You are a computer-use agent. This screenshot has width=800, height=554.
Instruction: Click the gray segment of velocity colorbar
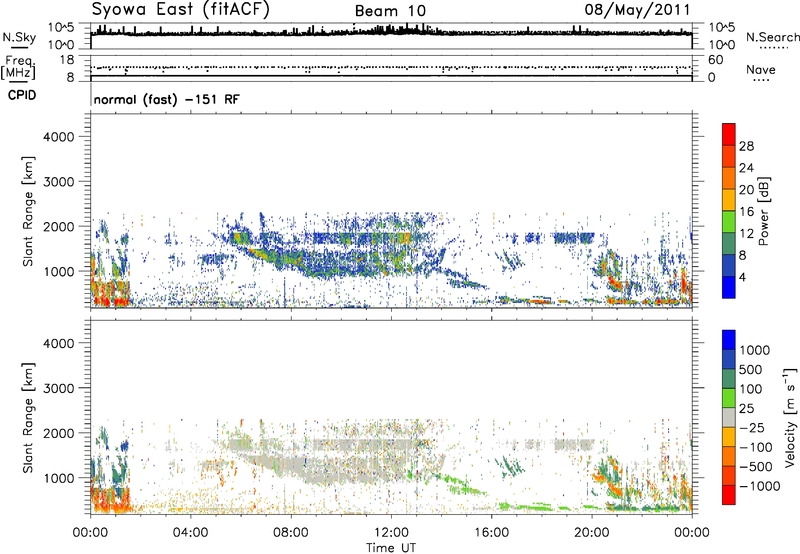[729, 417]
